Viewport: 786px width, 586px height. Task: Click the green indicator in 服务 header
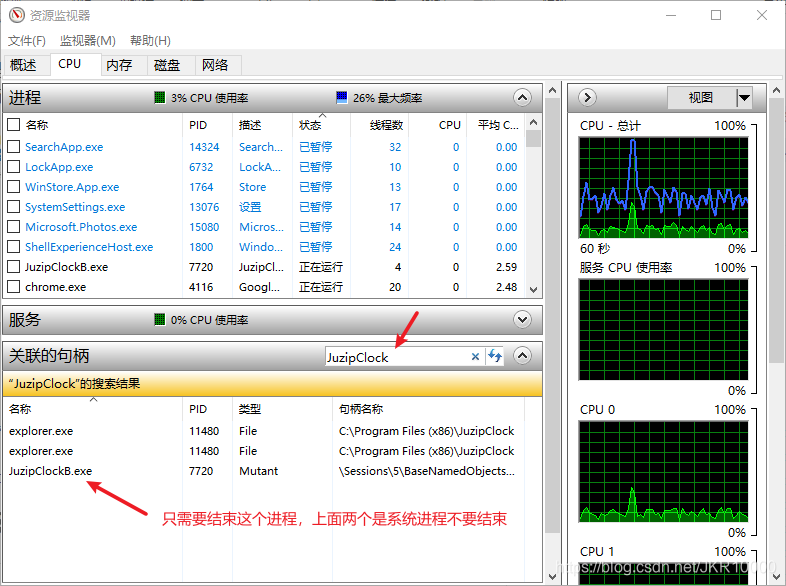(159, 319)
